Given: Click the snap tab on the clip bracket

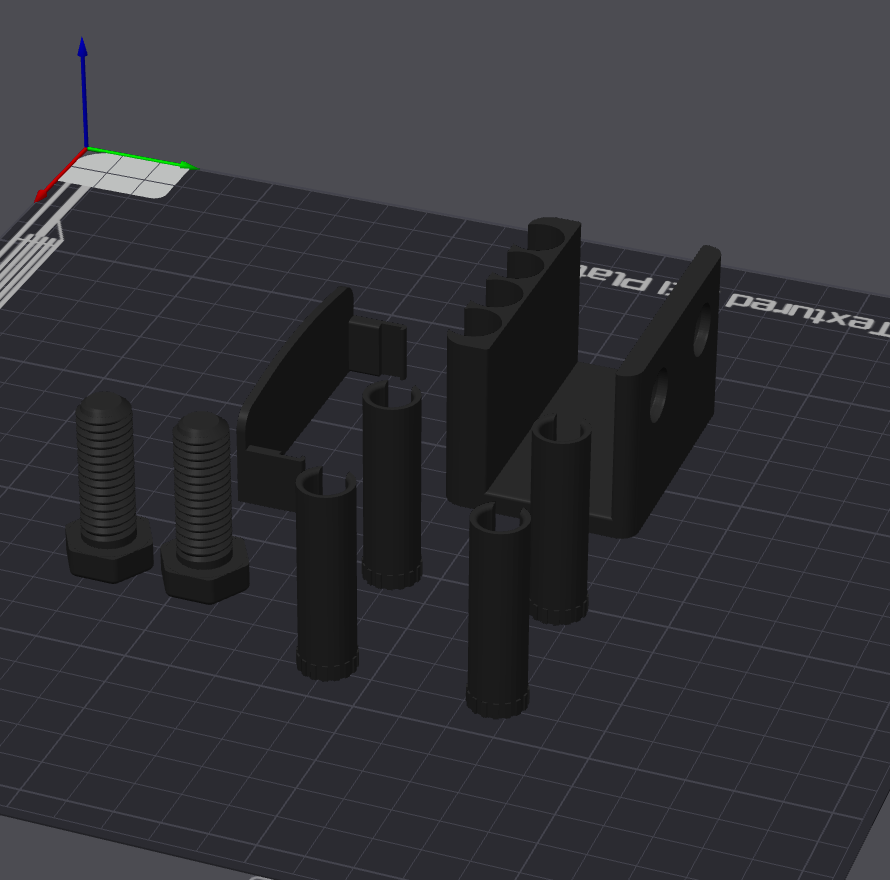Looking at the screenshot, I should 377,347.
